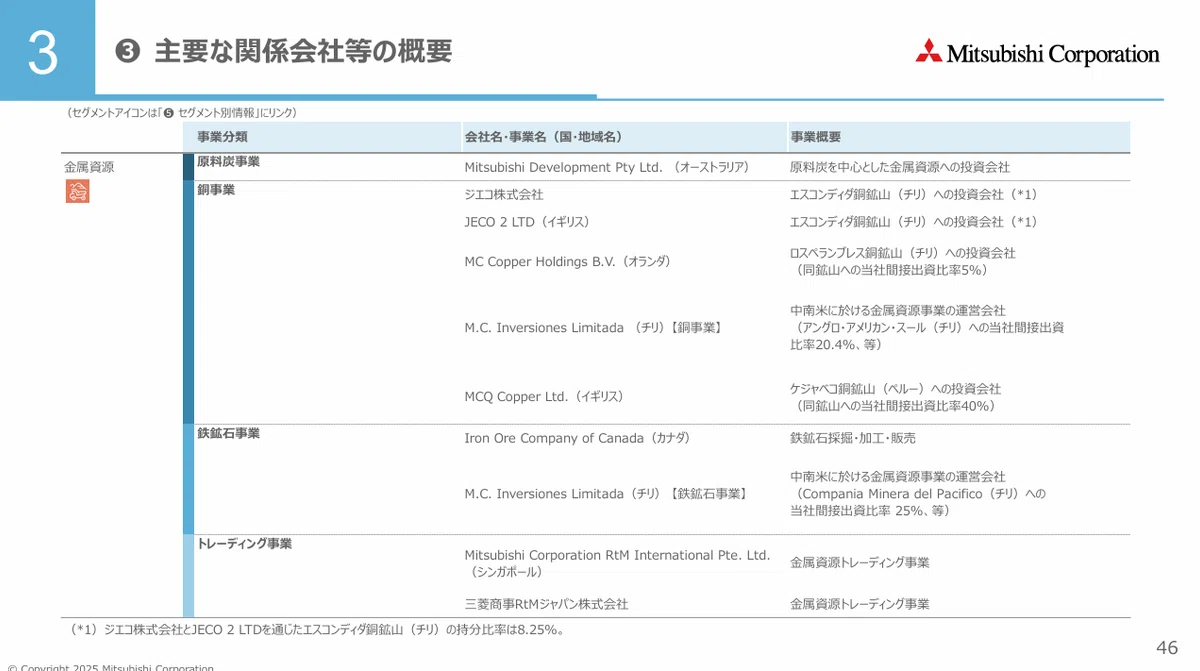The image size is (1200, 671).
Task: Click the ジエコ株式会社 row's エスコンディダ銅鉱山 description
Action: pos(913,194)
